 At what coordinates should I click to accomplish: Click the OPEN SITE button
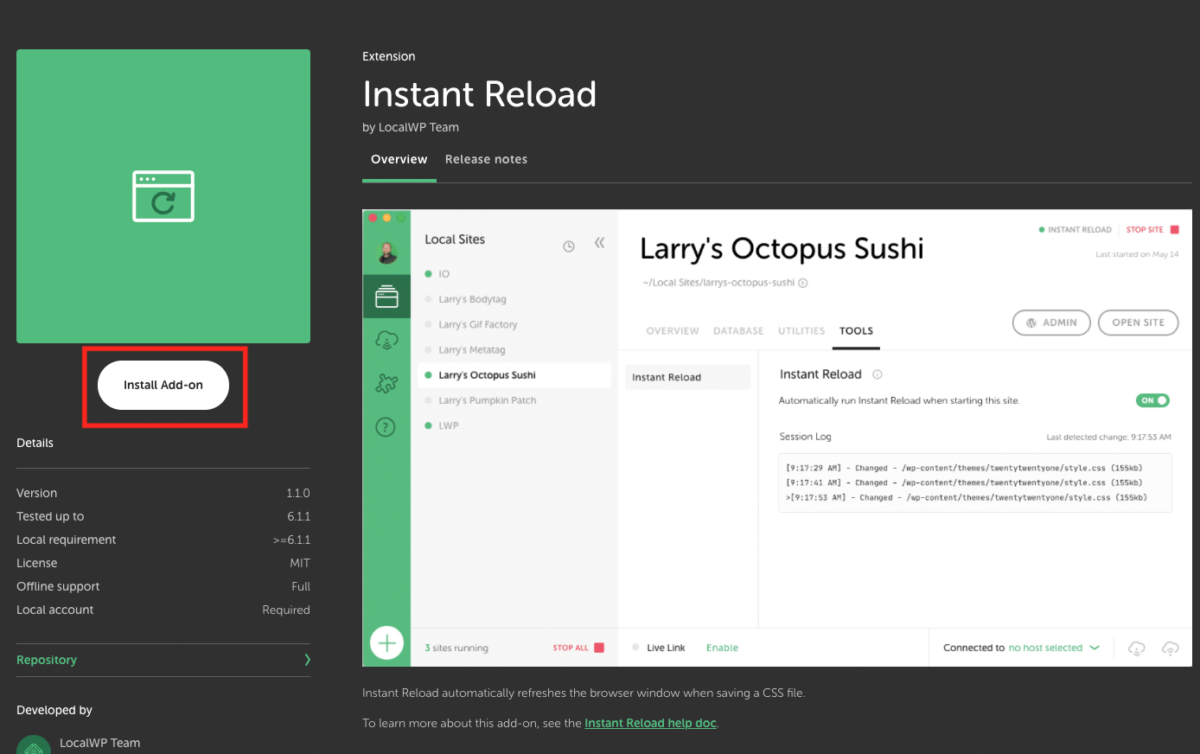pyautogui.click(x=1138, y=323)
